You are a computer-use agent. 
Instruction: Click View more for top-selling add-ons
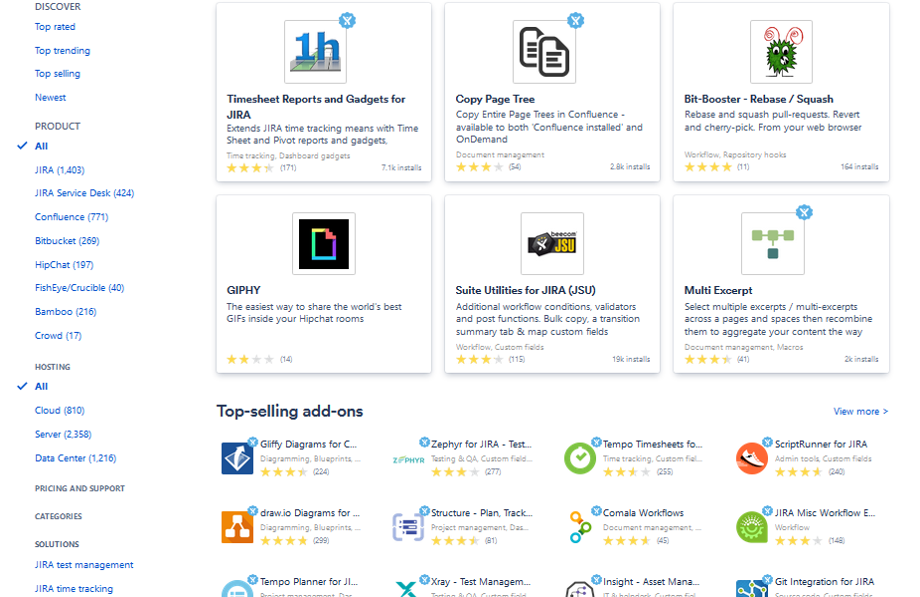pos(861,412)
